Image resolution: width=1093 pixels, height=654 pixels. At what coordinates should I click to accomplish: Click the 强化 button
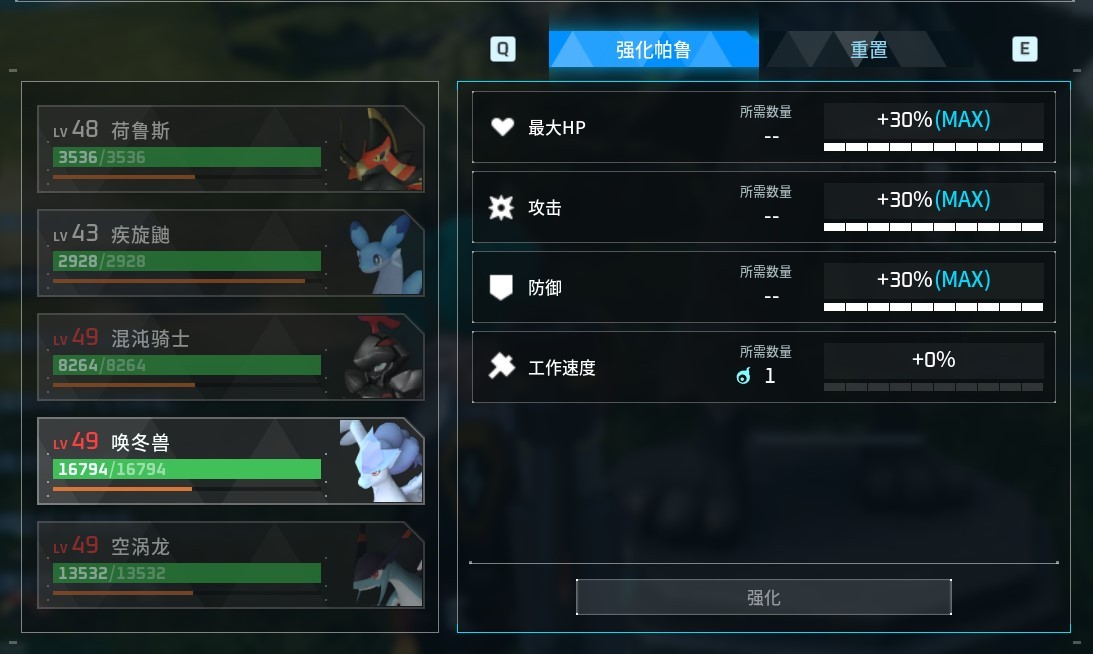pyautogui.click(x=763, y=598)
